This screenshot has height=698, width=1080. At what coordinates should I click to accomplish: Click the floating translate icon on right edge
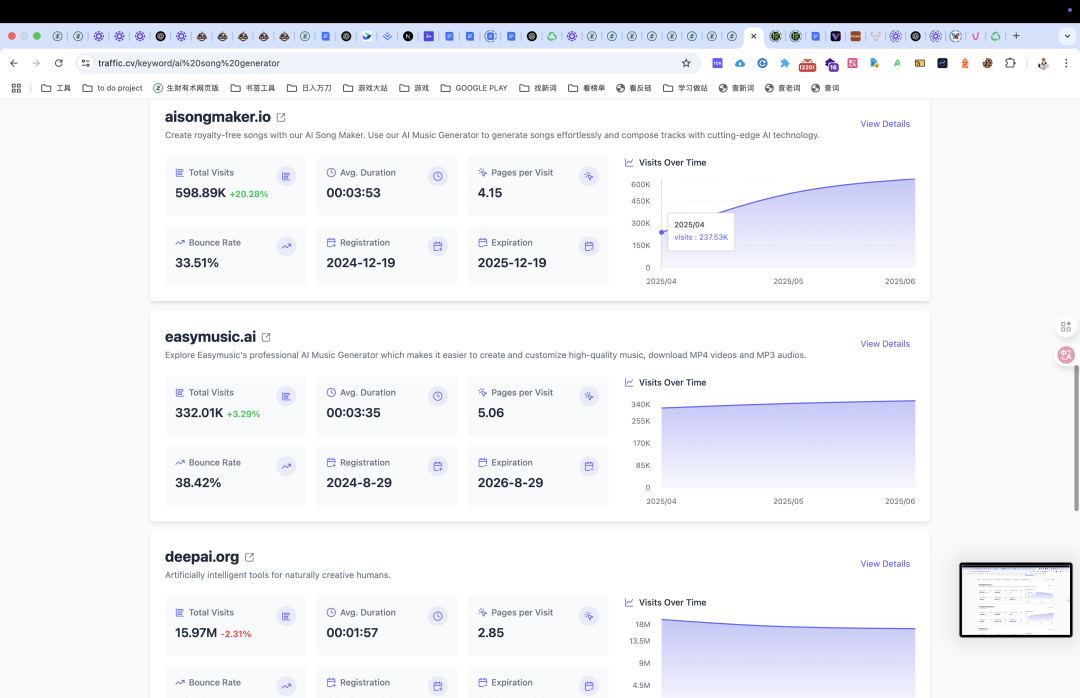[x=1066, y=355]
